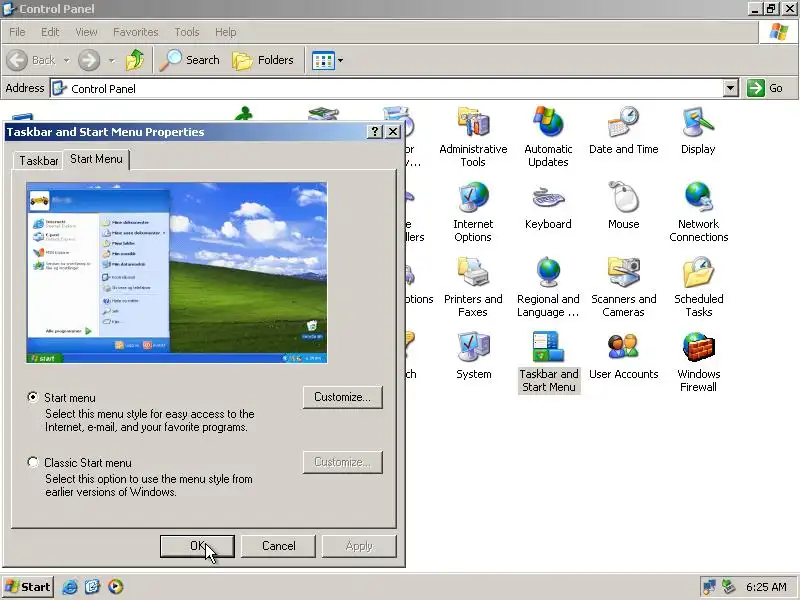The image size is (800, 600).
Task: Open the Help menu
Action: [x=226, y=32]
